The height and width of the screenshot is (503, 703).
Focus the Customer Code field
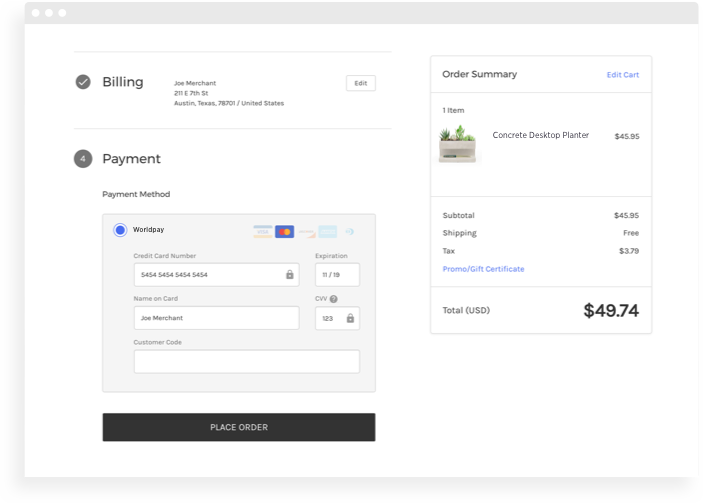click(247, 361)
